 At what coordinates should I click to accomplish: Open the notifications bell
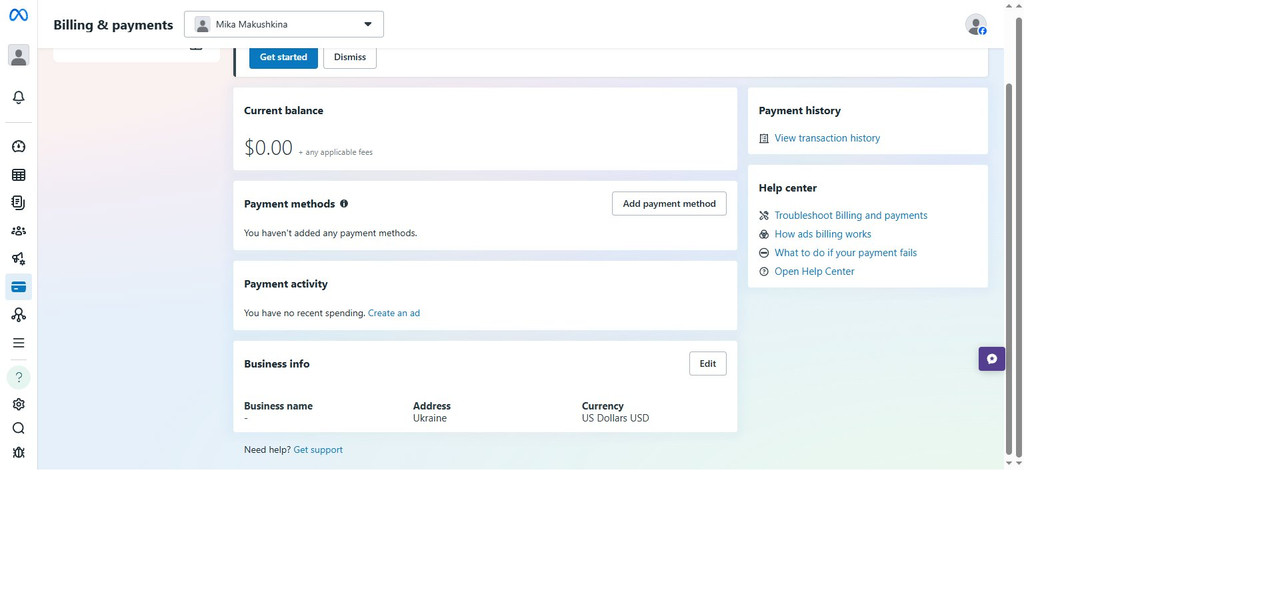point(18,98)
